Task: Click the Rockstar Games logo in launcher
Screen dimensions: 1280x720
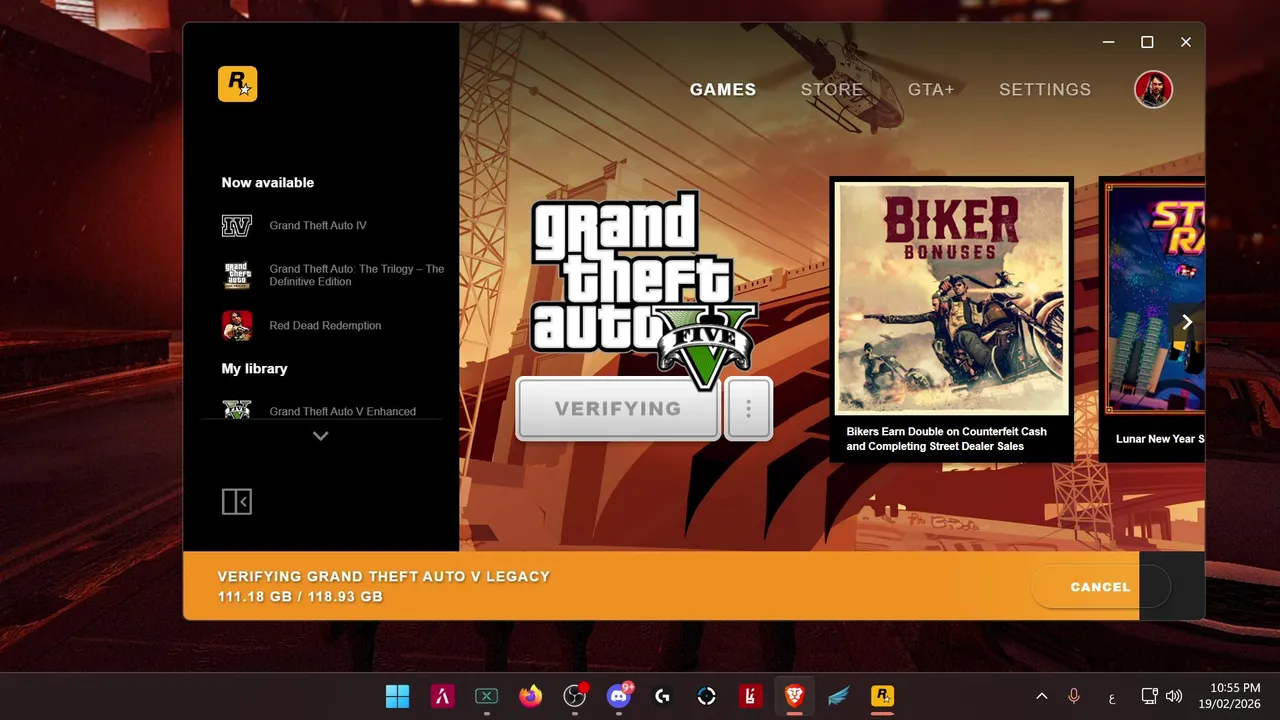Action: [237, 84]
